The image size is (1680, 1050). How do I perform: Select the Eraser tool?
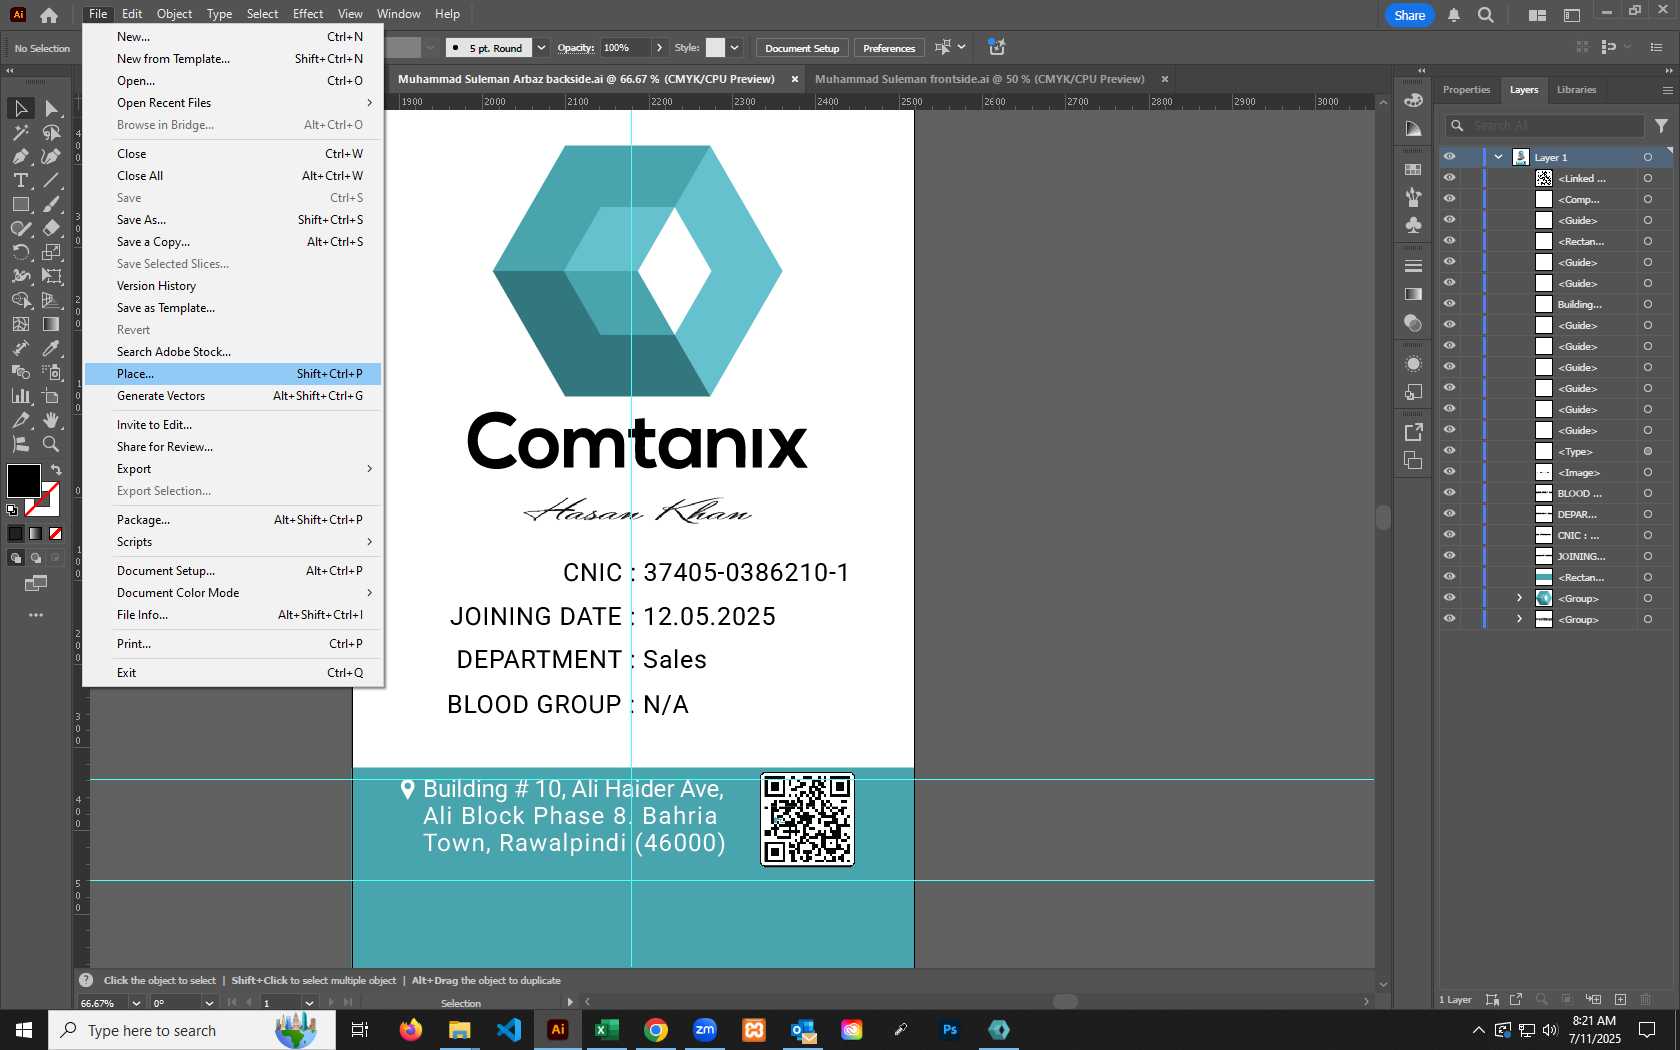click(51, 228)
